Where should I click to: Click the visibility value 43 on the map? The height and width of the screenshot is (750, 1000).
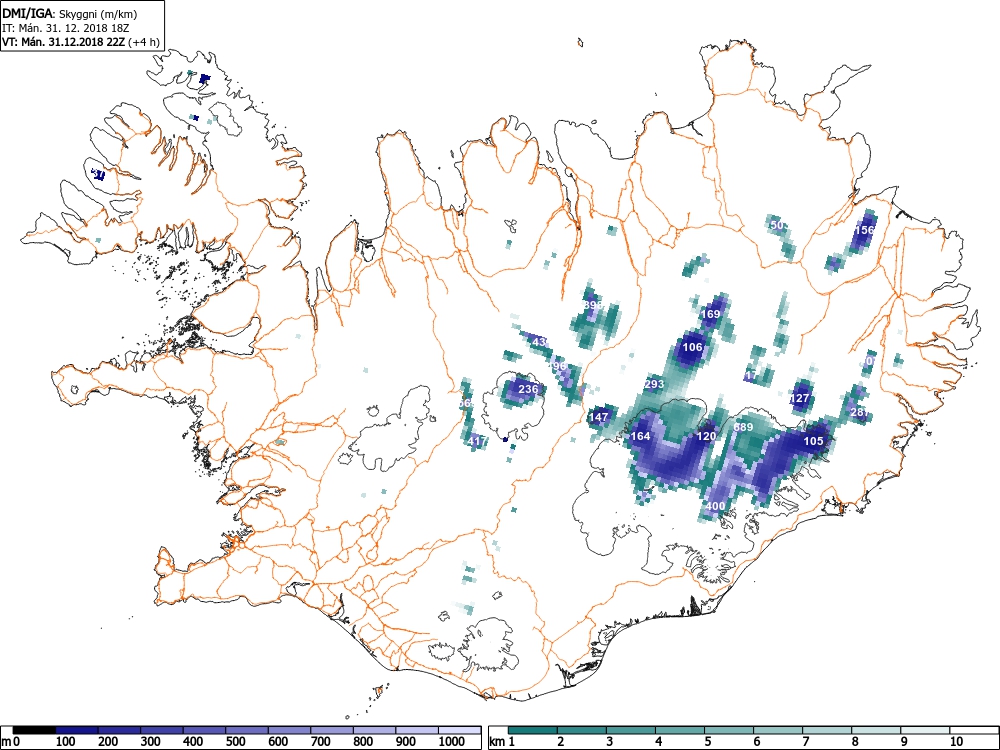540,342
